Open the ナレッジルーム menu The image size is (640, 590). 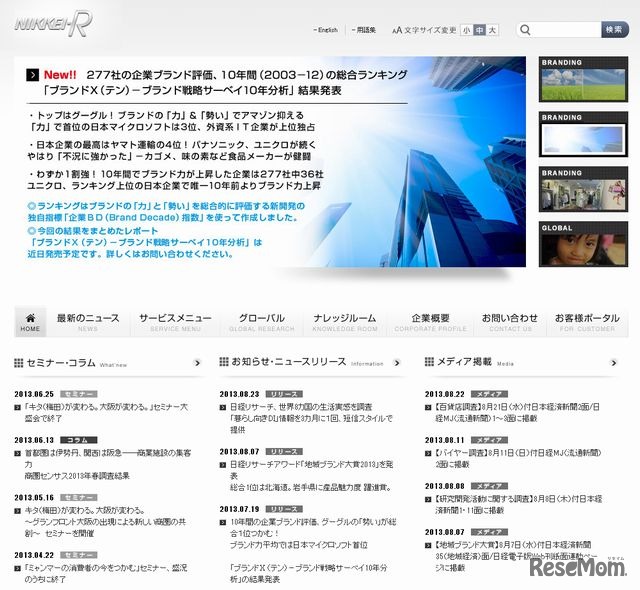345,322
